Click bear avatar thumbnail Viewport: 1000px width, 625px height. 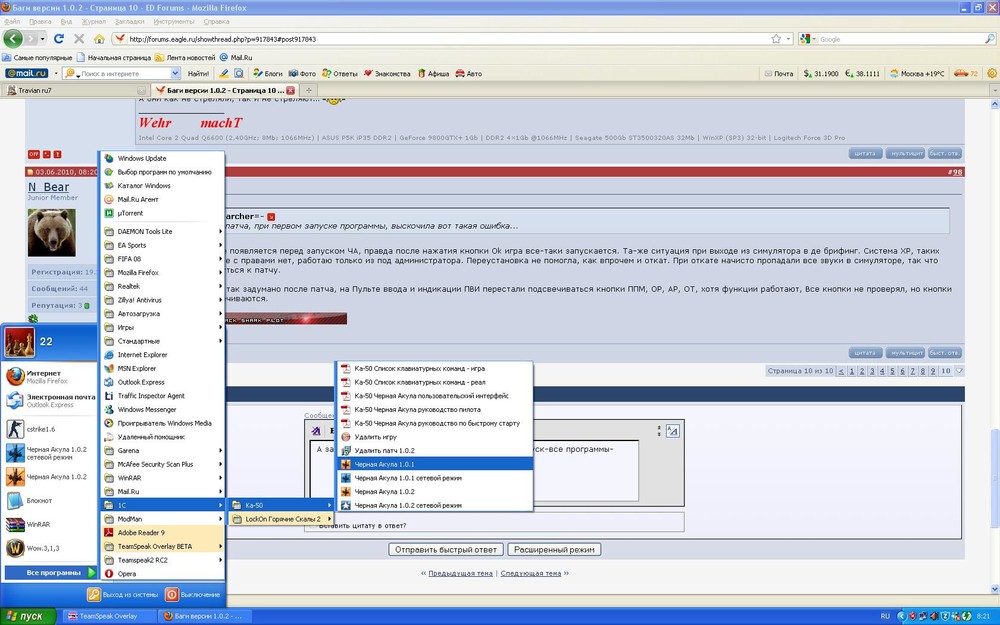click(52, 233)
